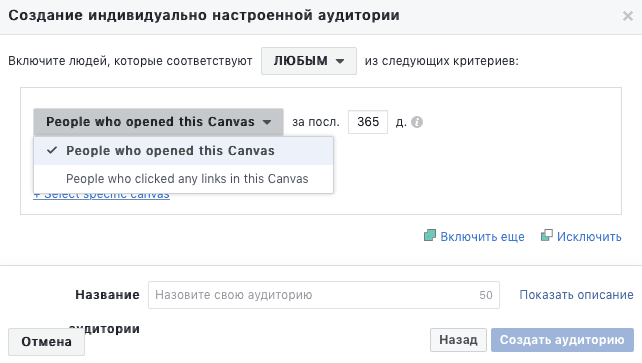Click the Включить еще link text
642x363 pixels.
click(x=482, y=237)
